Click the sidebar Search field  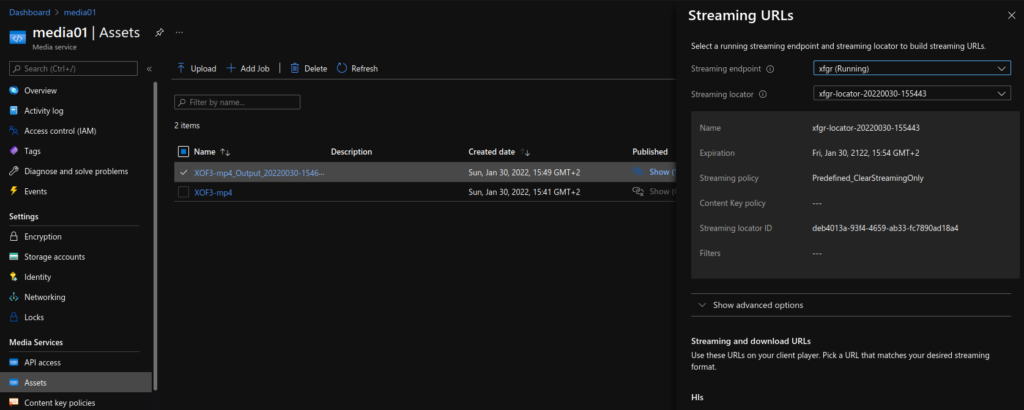(73, 69)
